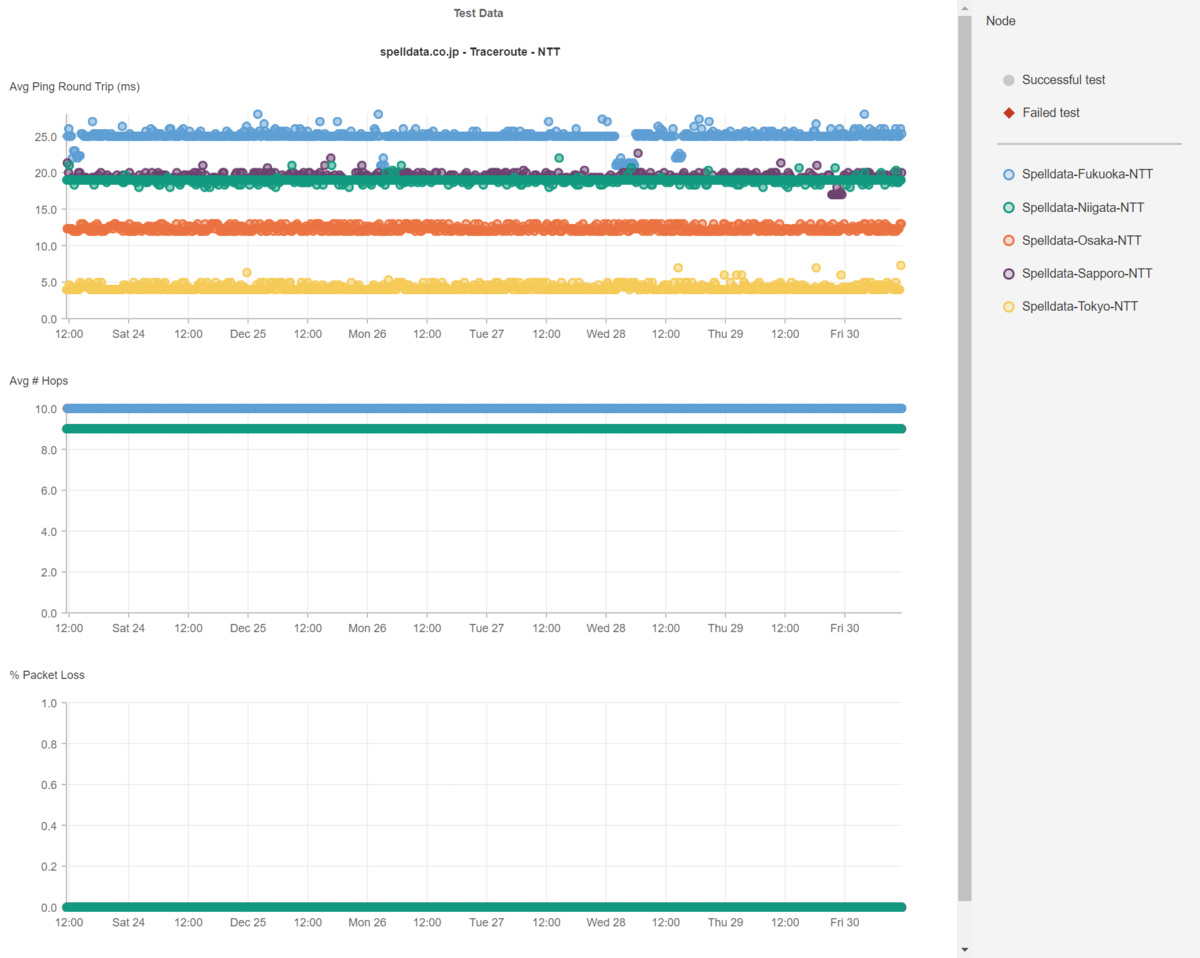Click the Avg # Hops chart label

click(x=39, y=381)
